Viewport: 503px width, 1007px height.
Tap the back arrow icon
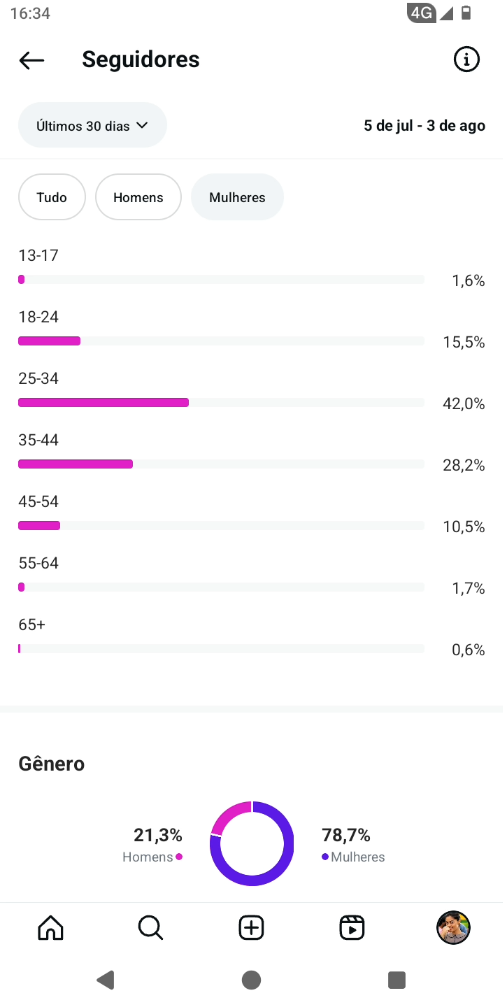click(31, 60)
